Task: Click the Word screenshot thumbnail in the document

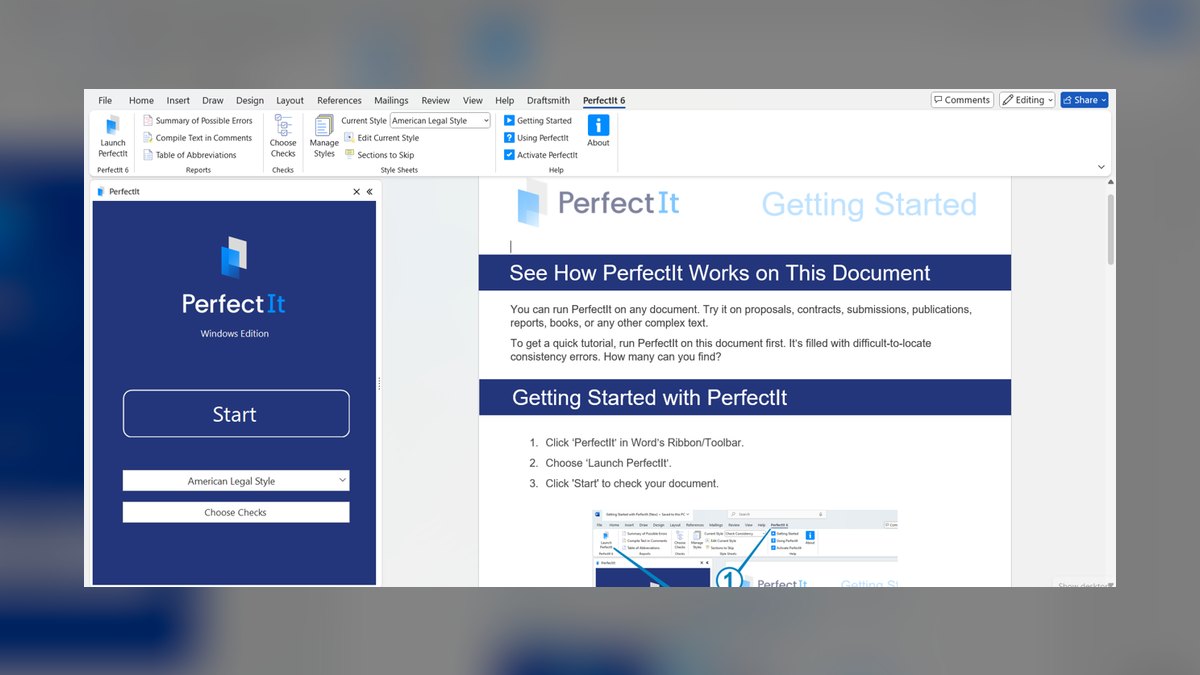Action: pyautogui.click(x=746, y=548)
